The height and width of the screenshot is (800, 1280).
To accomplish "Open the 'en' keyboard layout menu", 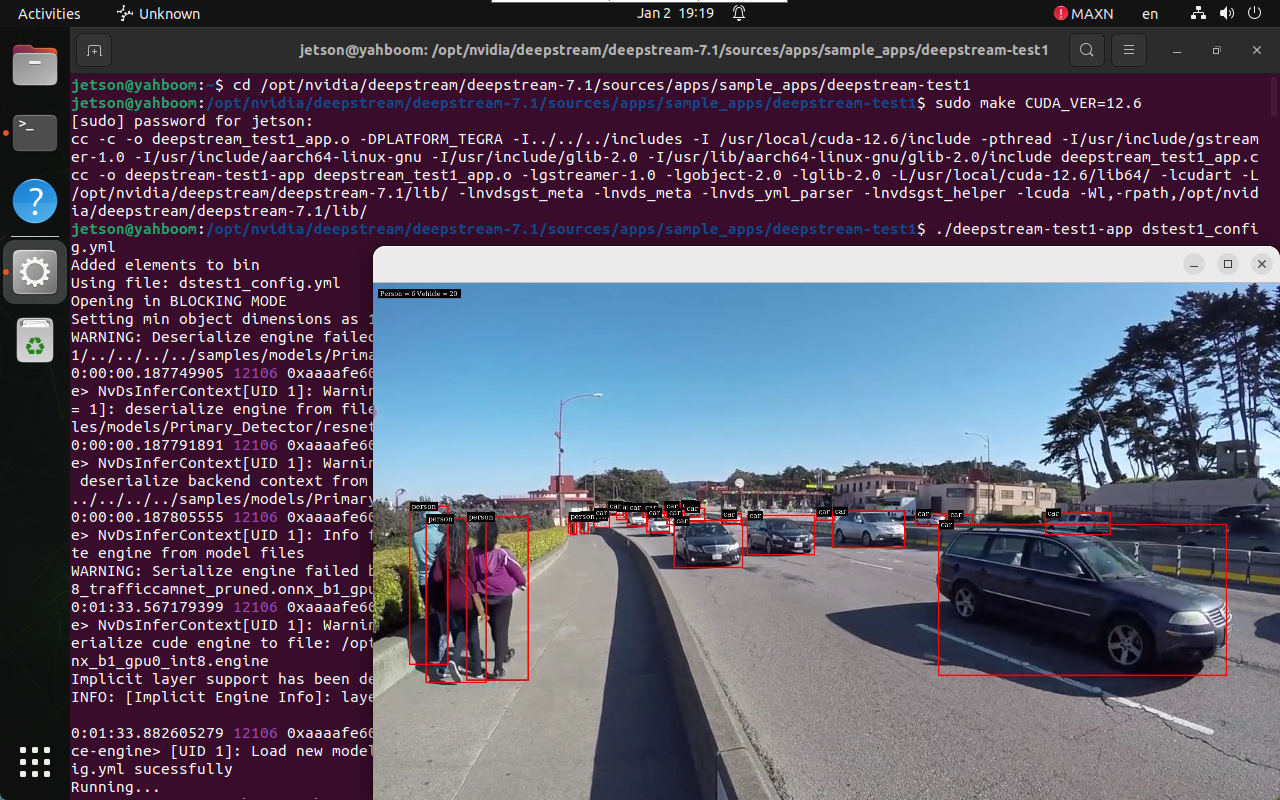I will (1149, 13).
